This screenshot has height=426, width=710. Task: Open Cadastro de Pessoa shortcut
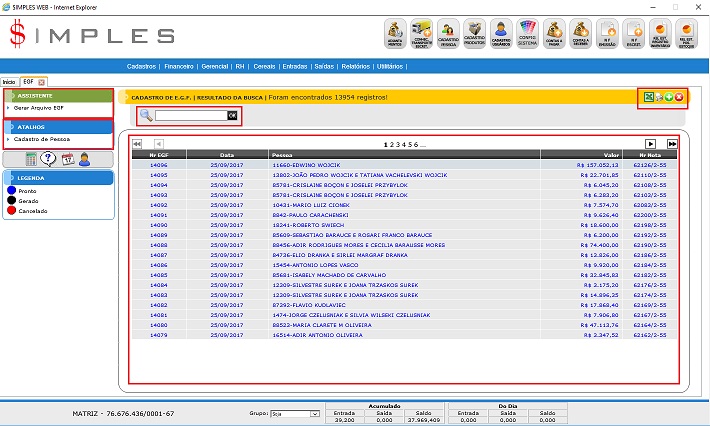(x=43, y=139)
